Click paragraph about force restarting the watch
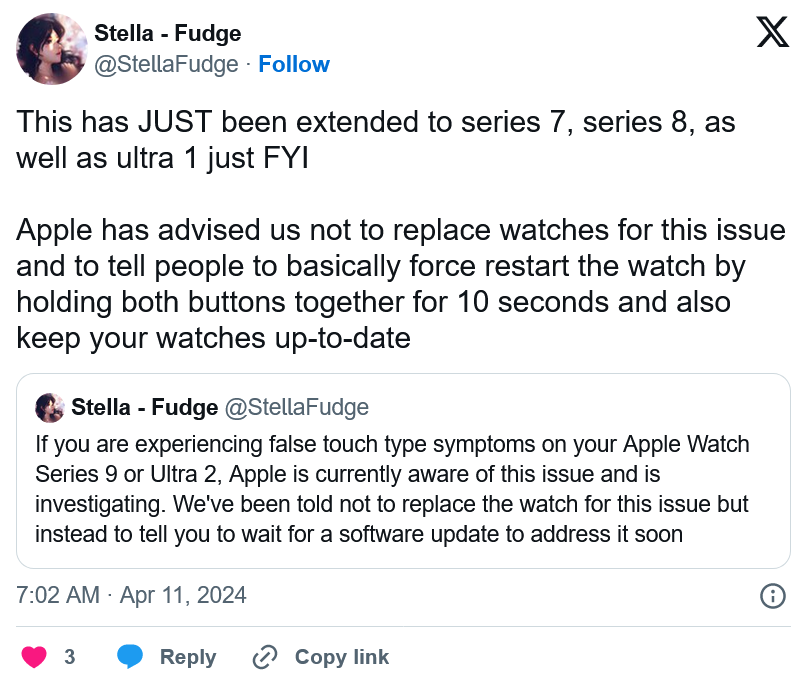This screenshot has height=679, width=795. point(401,284)
